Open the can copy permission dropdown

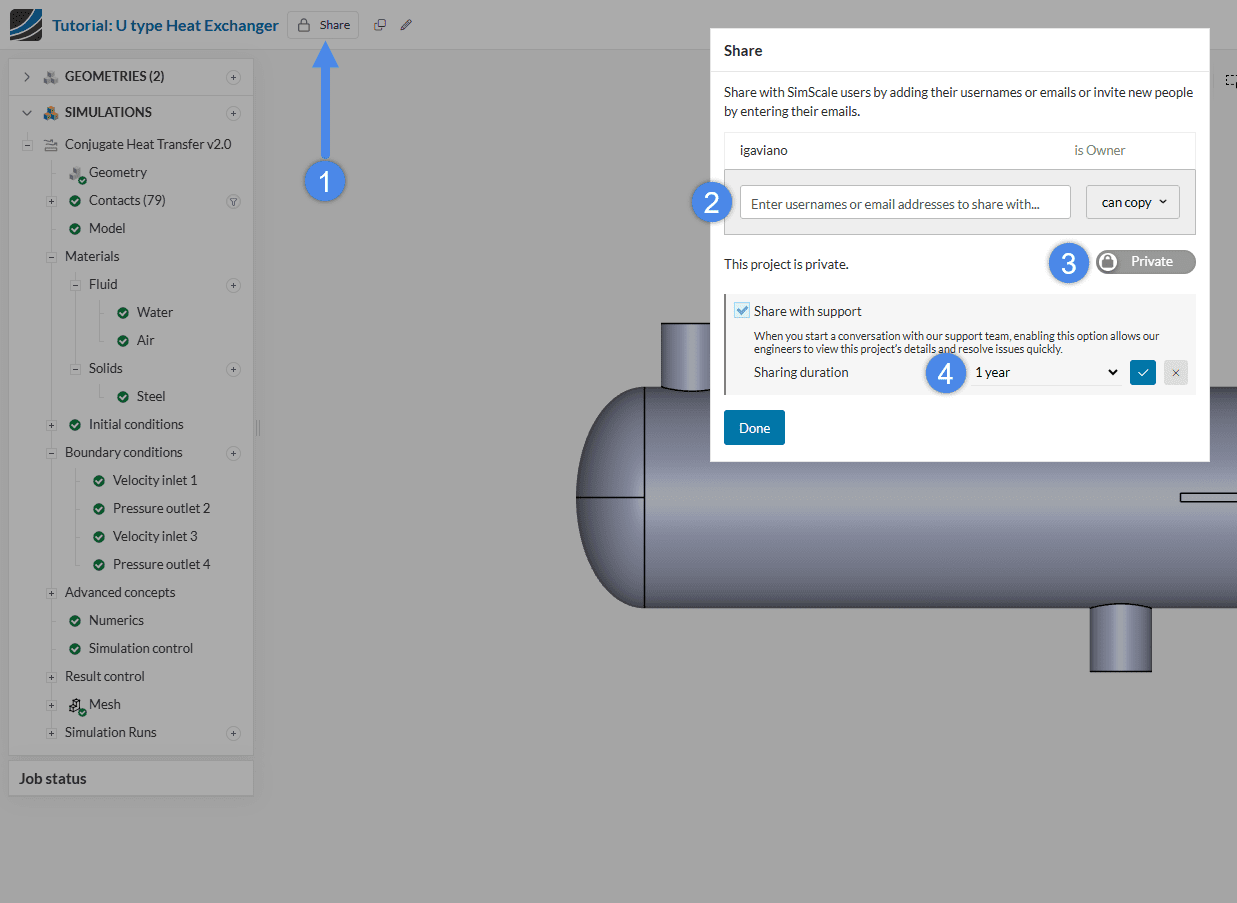click(1132, 202)
